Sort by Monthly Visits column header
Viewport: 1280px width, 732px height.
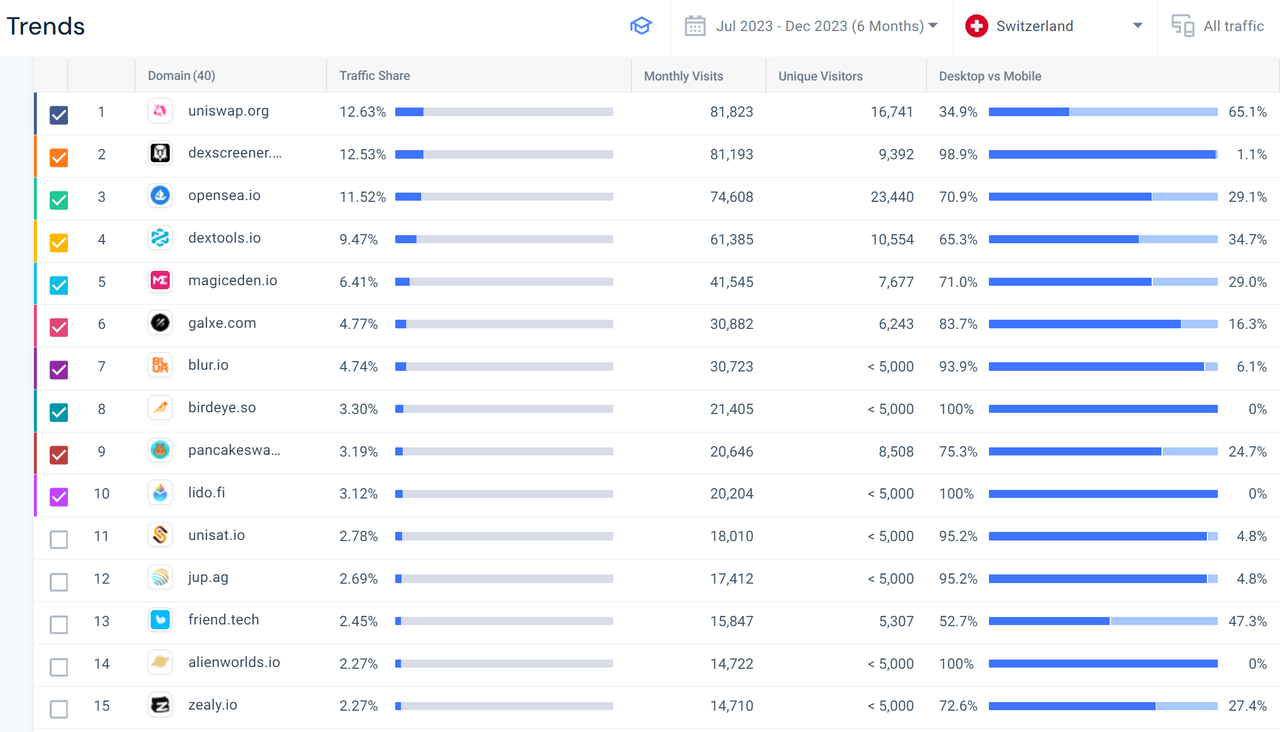[x=683, y=76]
